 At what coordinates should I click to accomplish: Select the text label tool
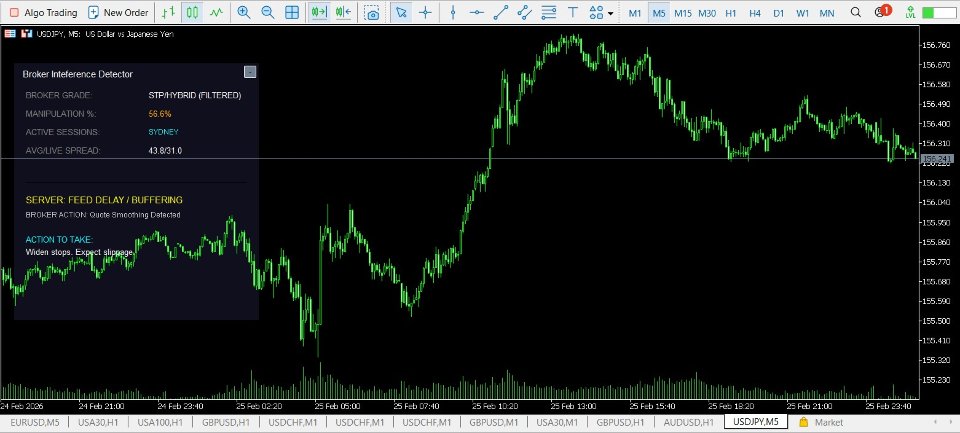[573, 12]
